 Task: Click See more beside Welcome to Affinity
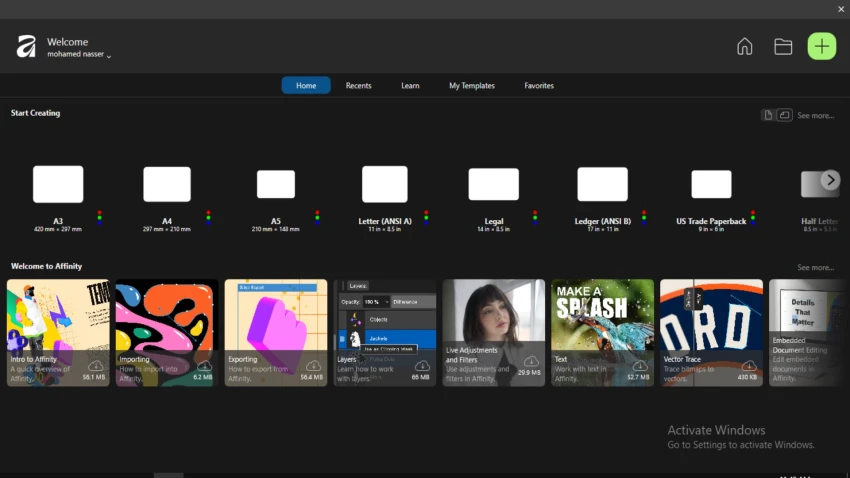pyautogui.click(x=815, y=268)
